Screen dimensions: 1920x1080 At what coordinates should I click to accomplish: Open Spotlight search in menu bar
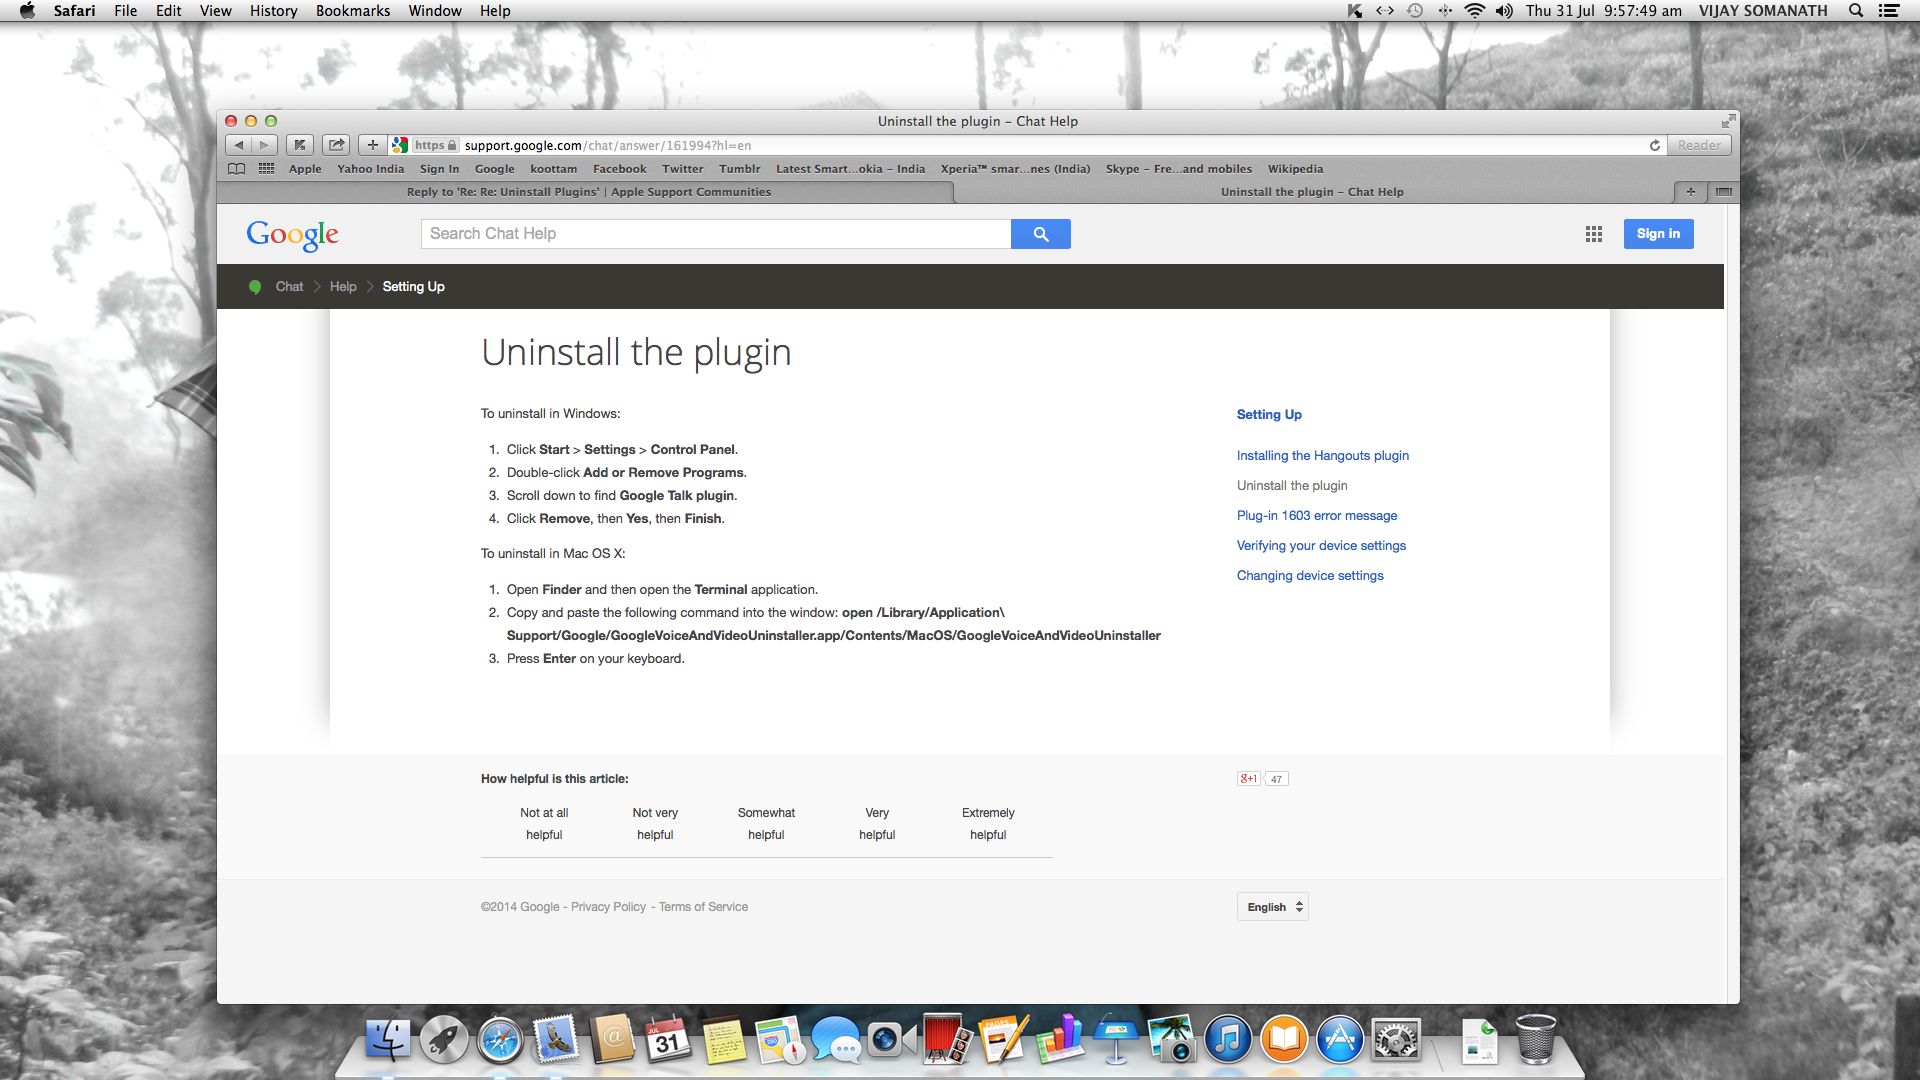point(1856,11)
